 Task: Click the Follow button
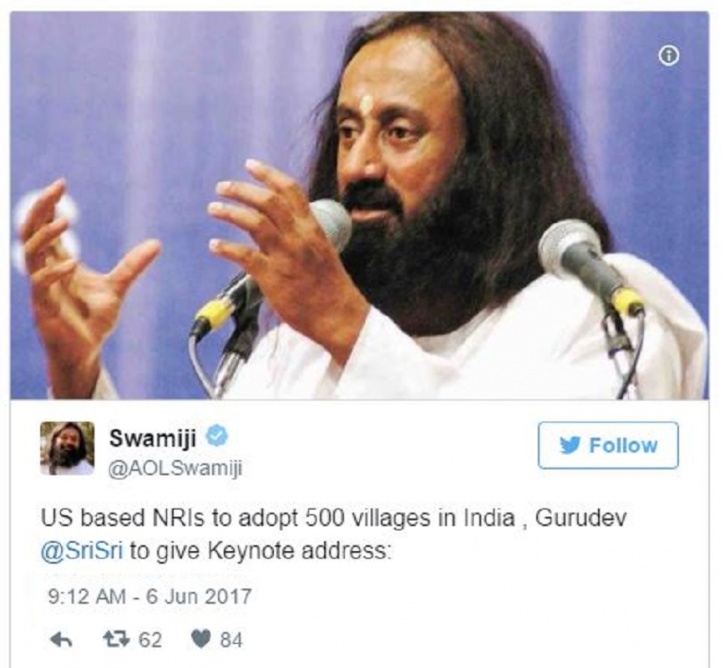[608, 445]
